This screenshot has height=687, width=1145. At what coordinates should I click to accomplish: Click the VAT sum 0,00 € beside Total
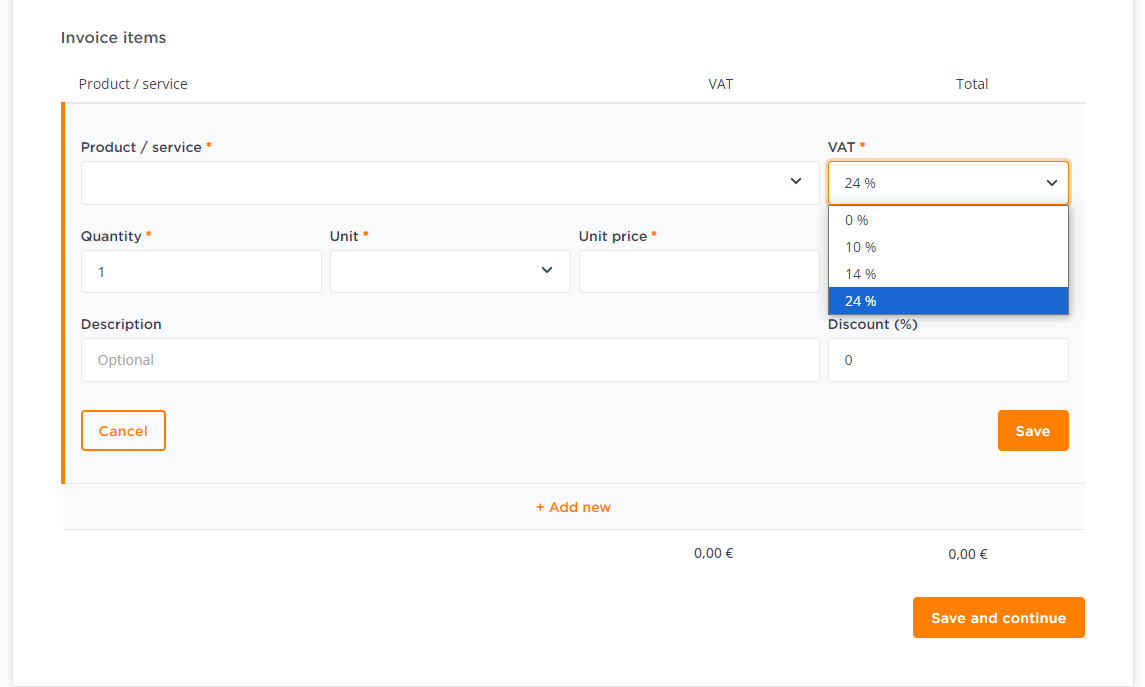coord(713,553)
